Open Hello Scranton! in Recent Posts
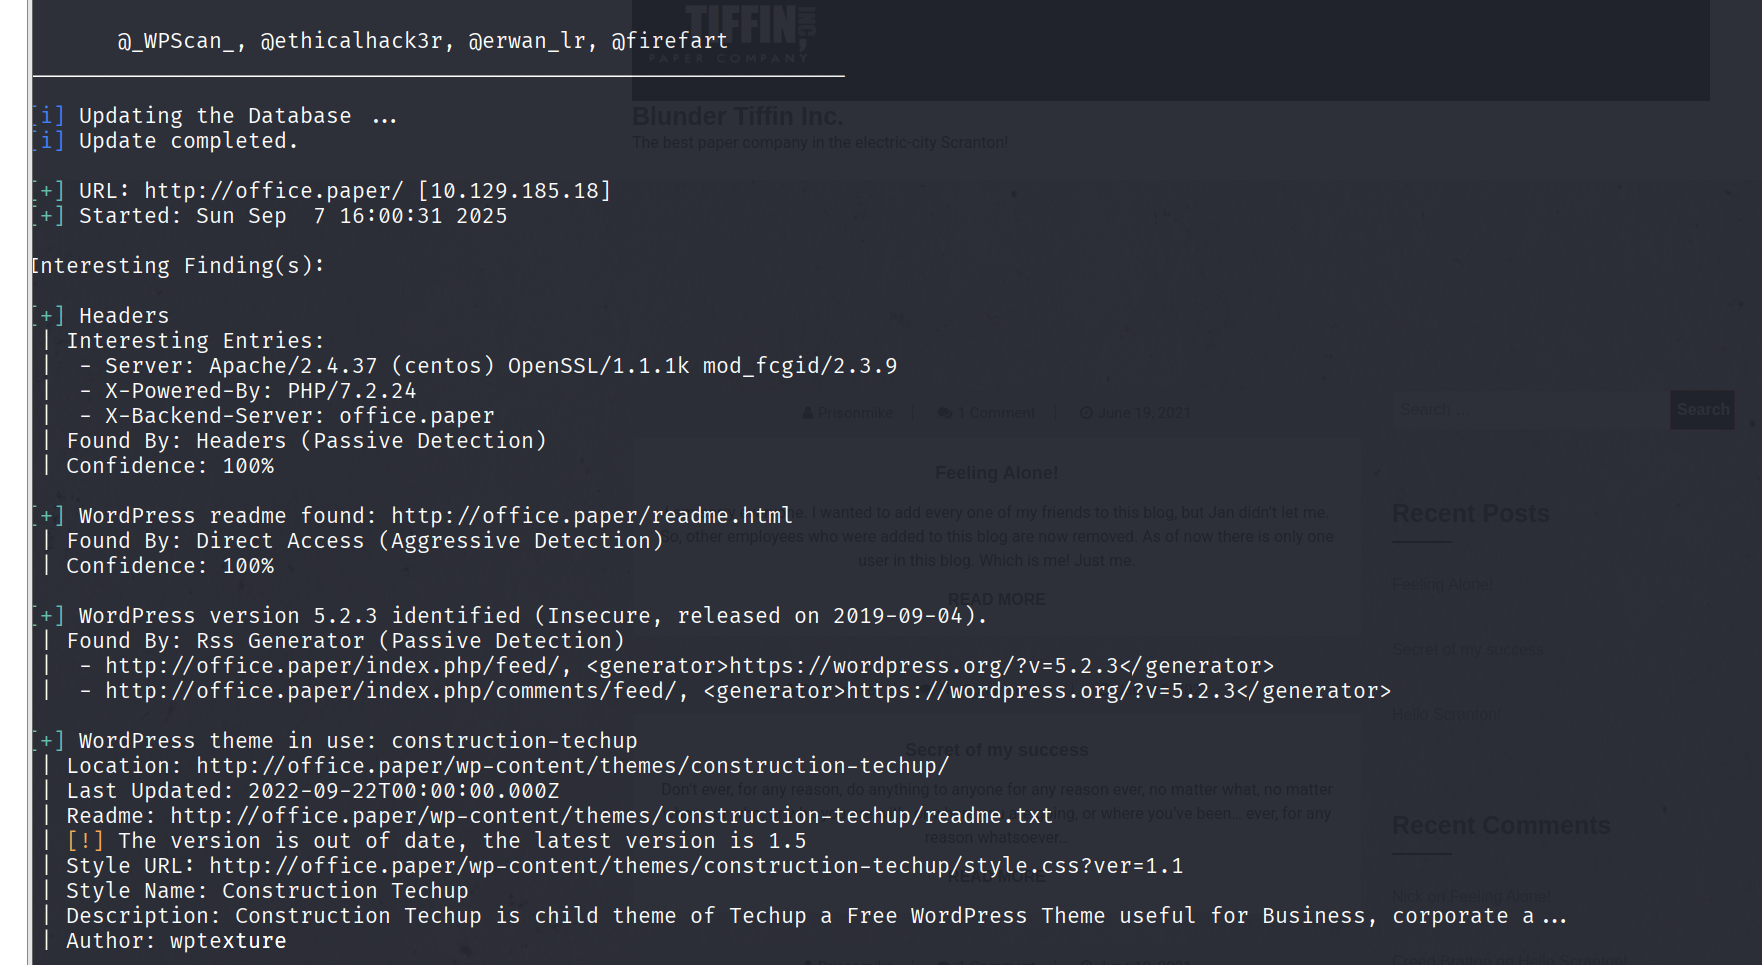Screen dimensions: 1762x965 [1446, 714]
